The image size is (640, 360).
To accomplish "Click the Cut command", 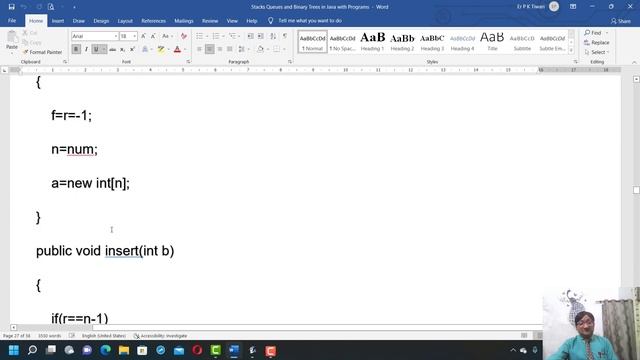I will (30, 33).
